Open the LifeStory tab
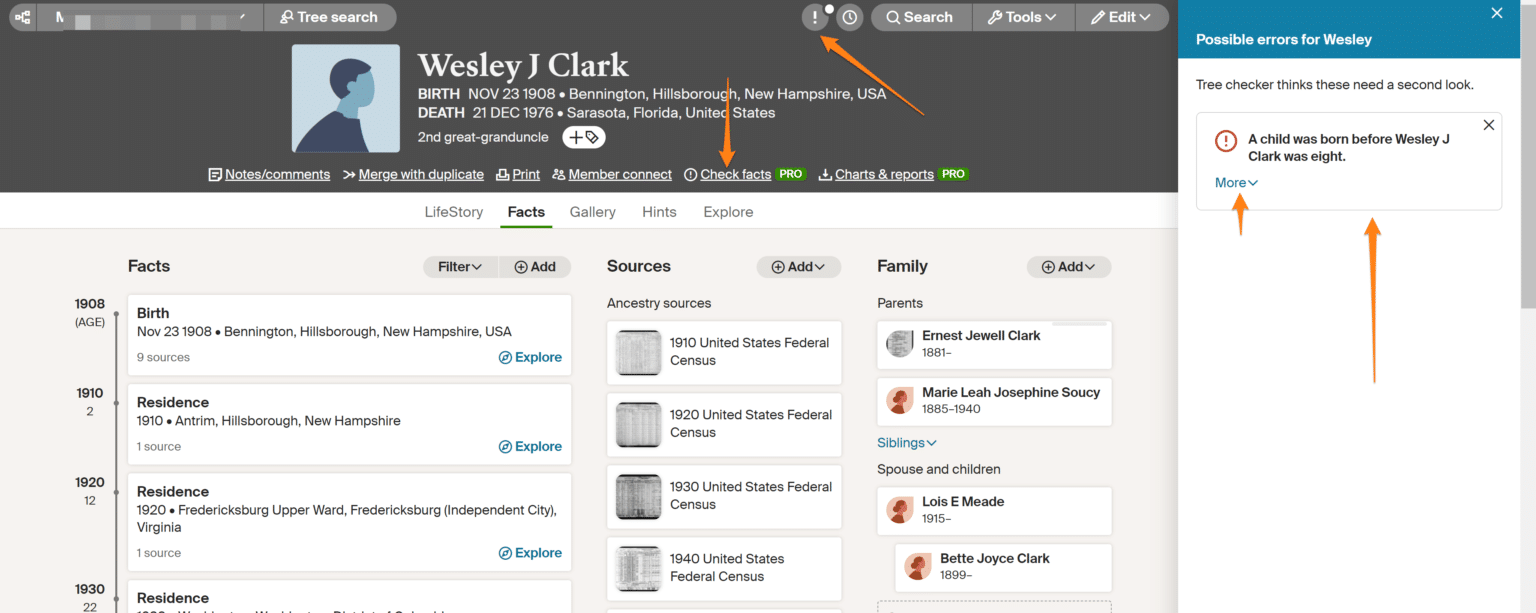This screenshot has height=613, width=1536. [453, 211]
